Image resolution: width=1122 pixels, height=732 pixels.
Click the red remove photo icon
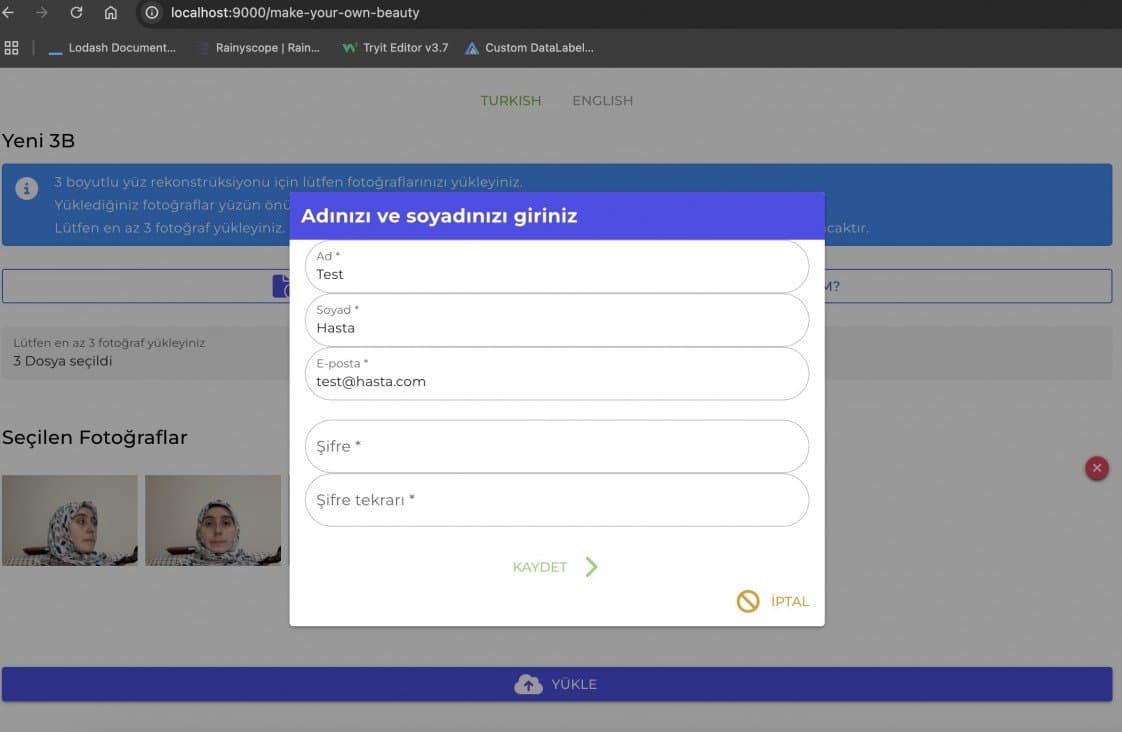click(1096, 468)
